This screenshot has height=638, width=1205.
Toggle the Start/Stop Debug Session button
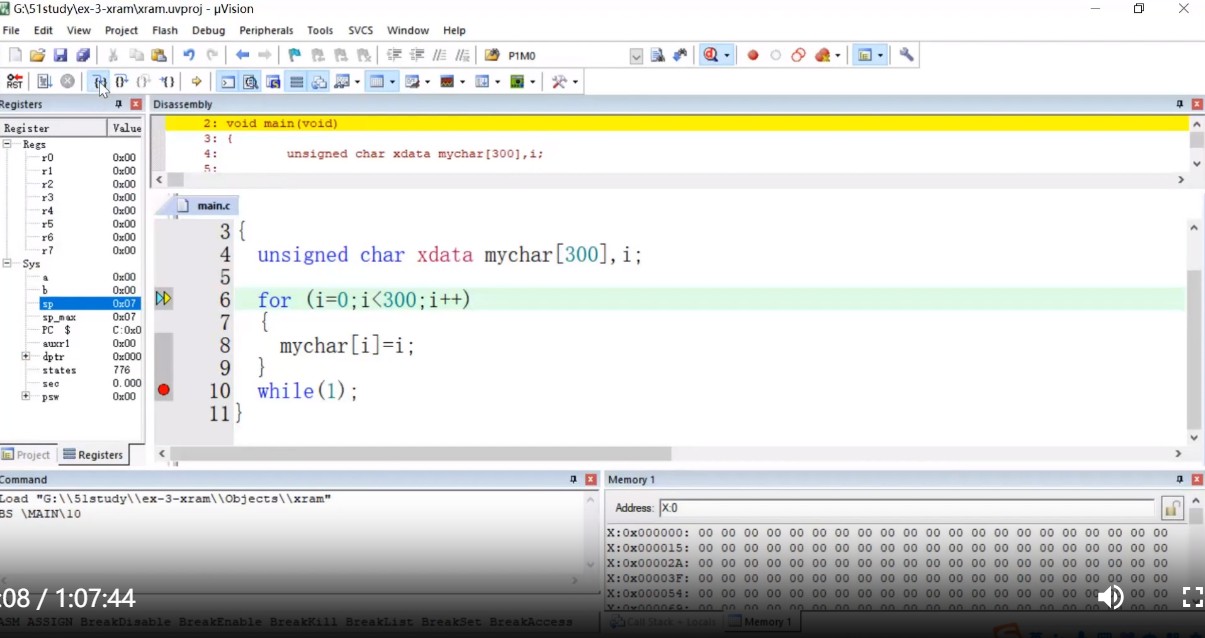pyautogui.click(x=711, y=56)
